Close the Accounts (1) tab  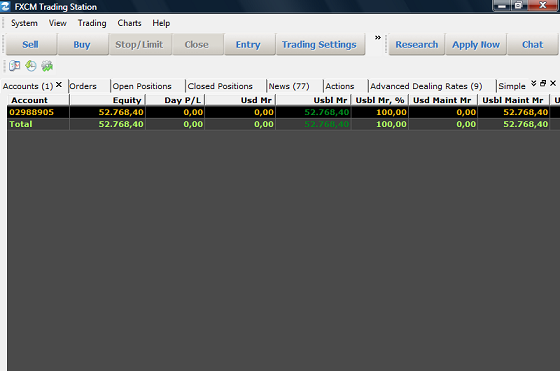[59, 85]
